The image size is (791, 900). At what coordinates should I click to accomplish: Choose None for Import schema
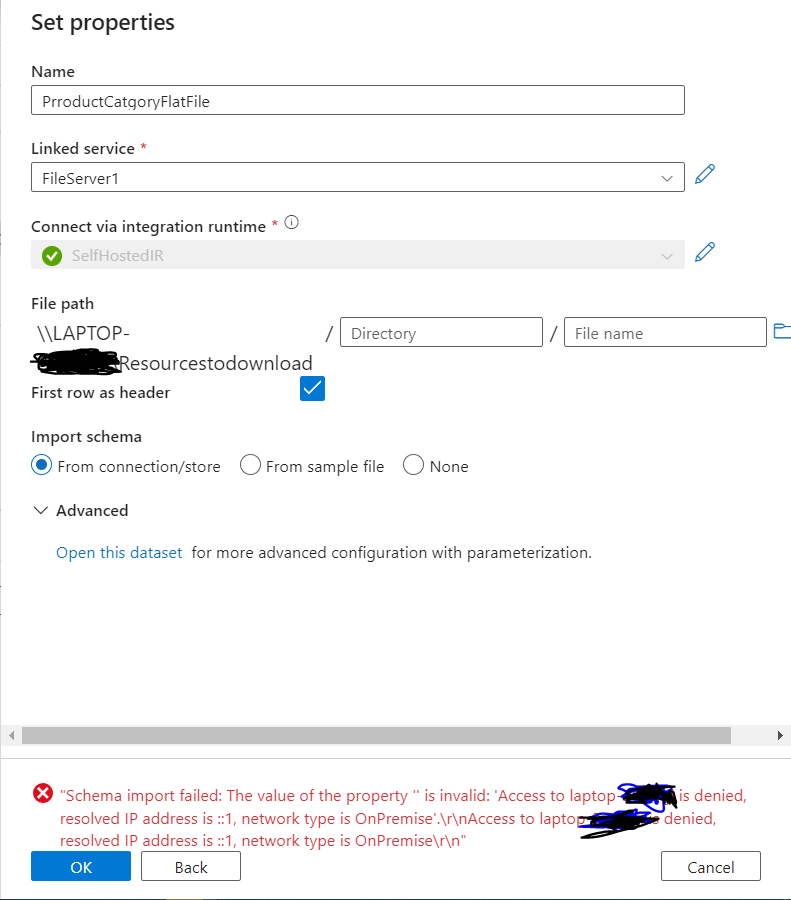[413, 465]
